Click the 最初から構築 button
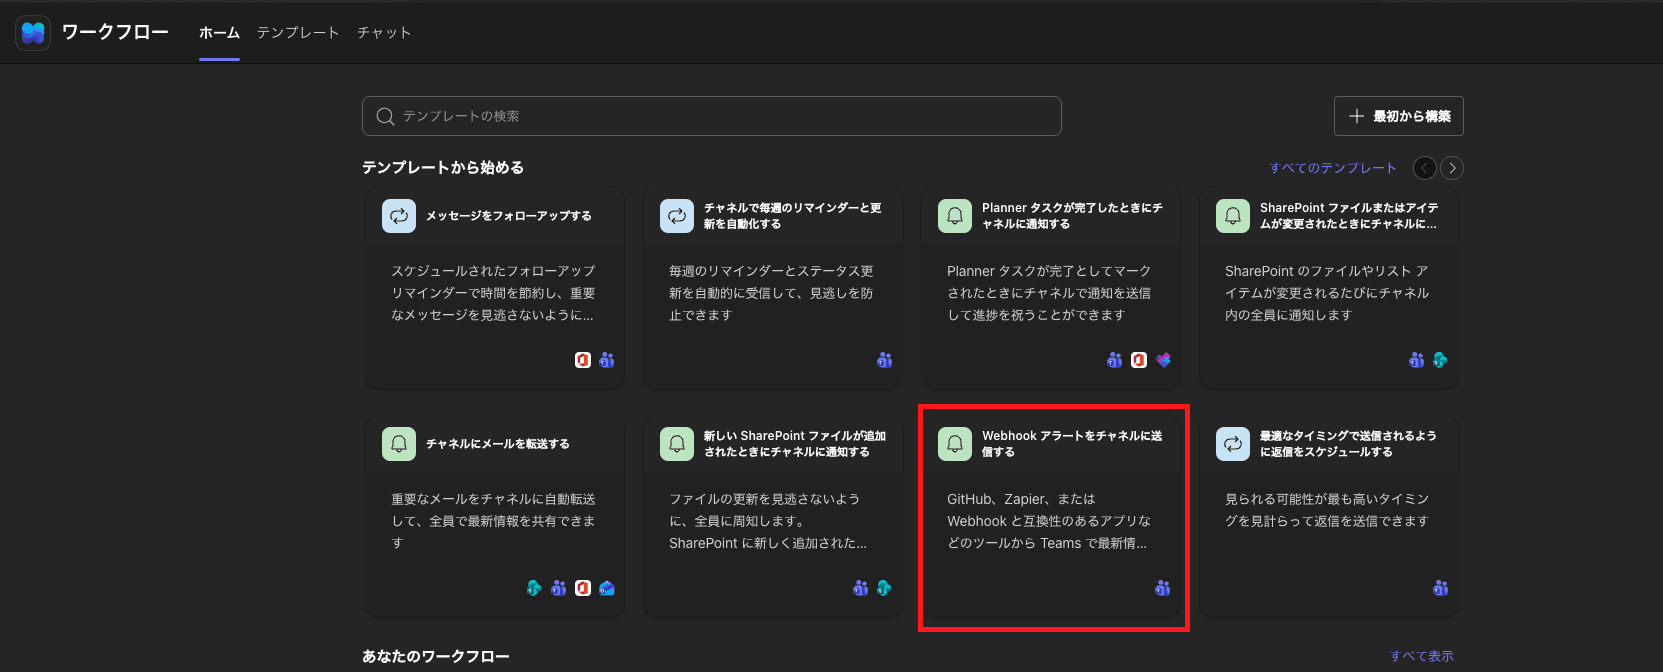The height and width of the screenshot is (672, 1663). point(1399,116)
